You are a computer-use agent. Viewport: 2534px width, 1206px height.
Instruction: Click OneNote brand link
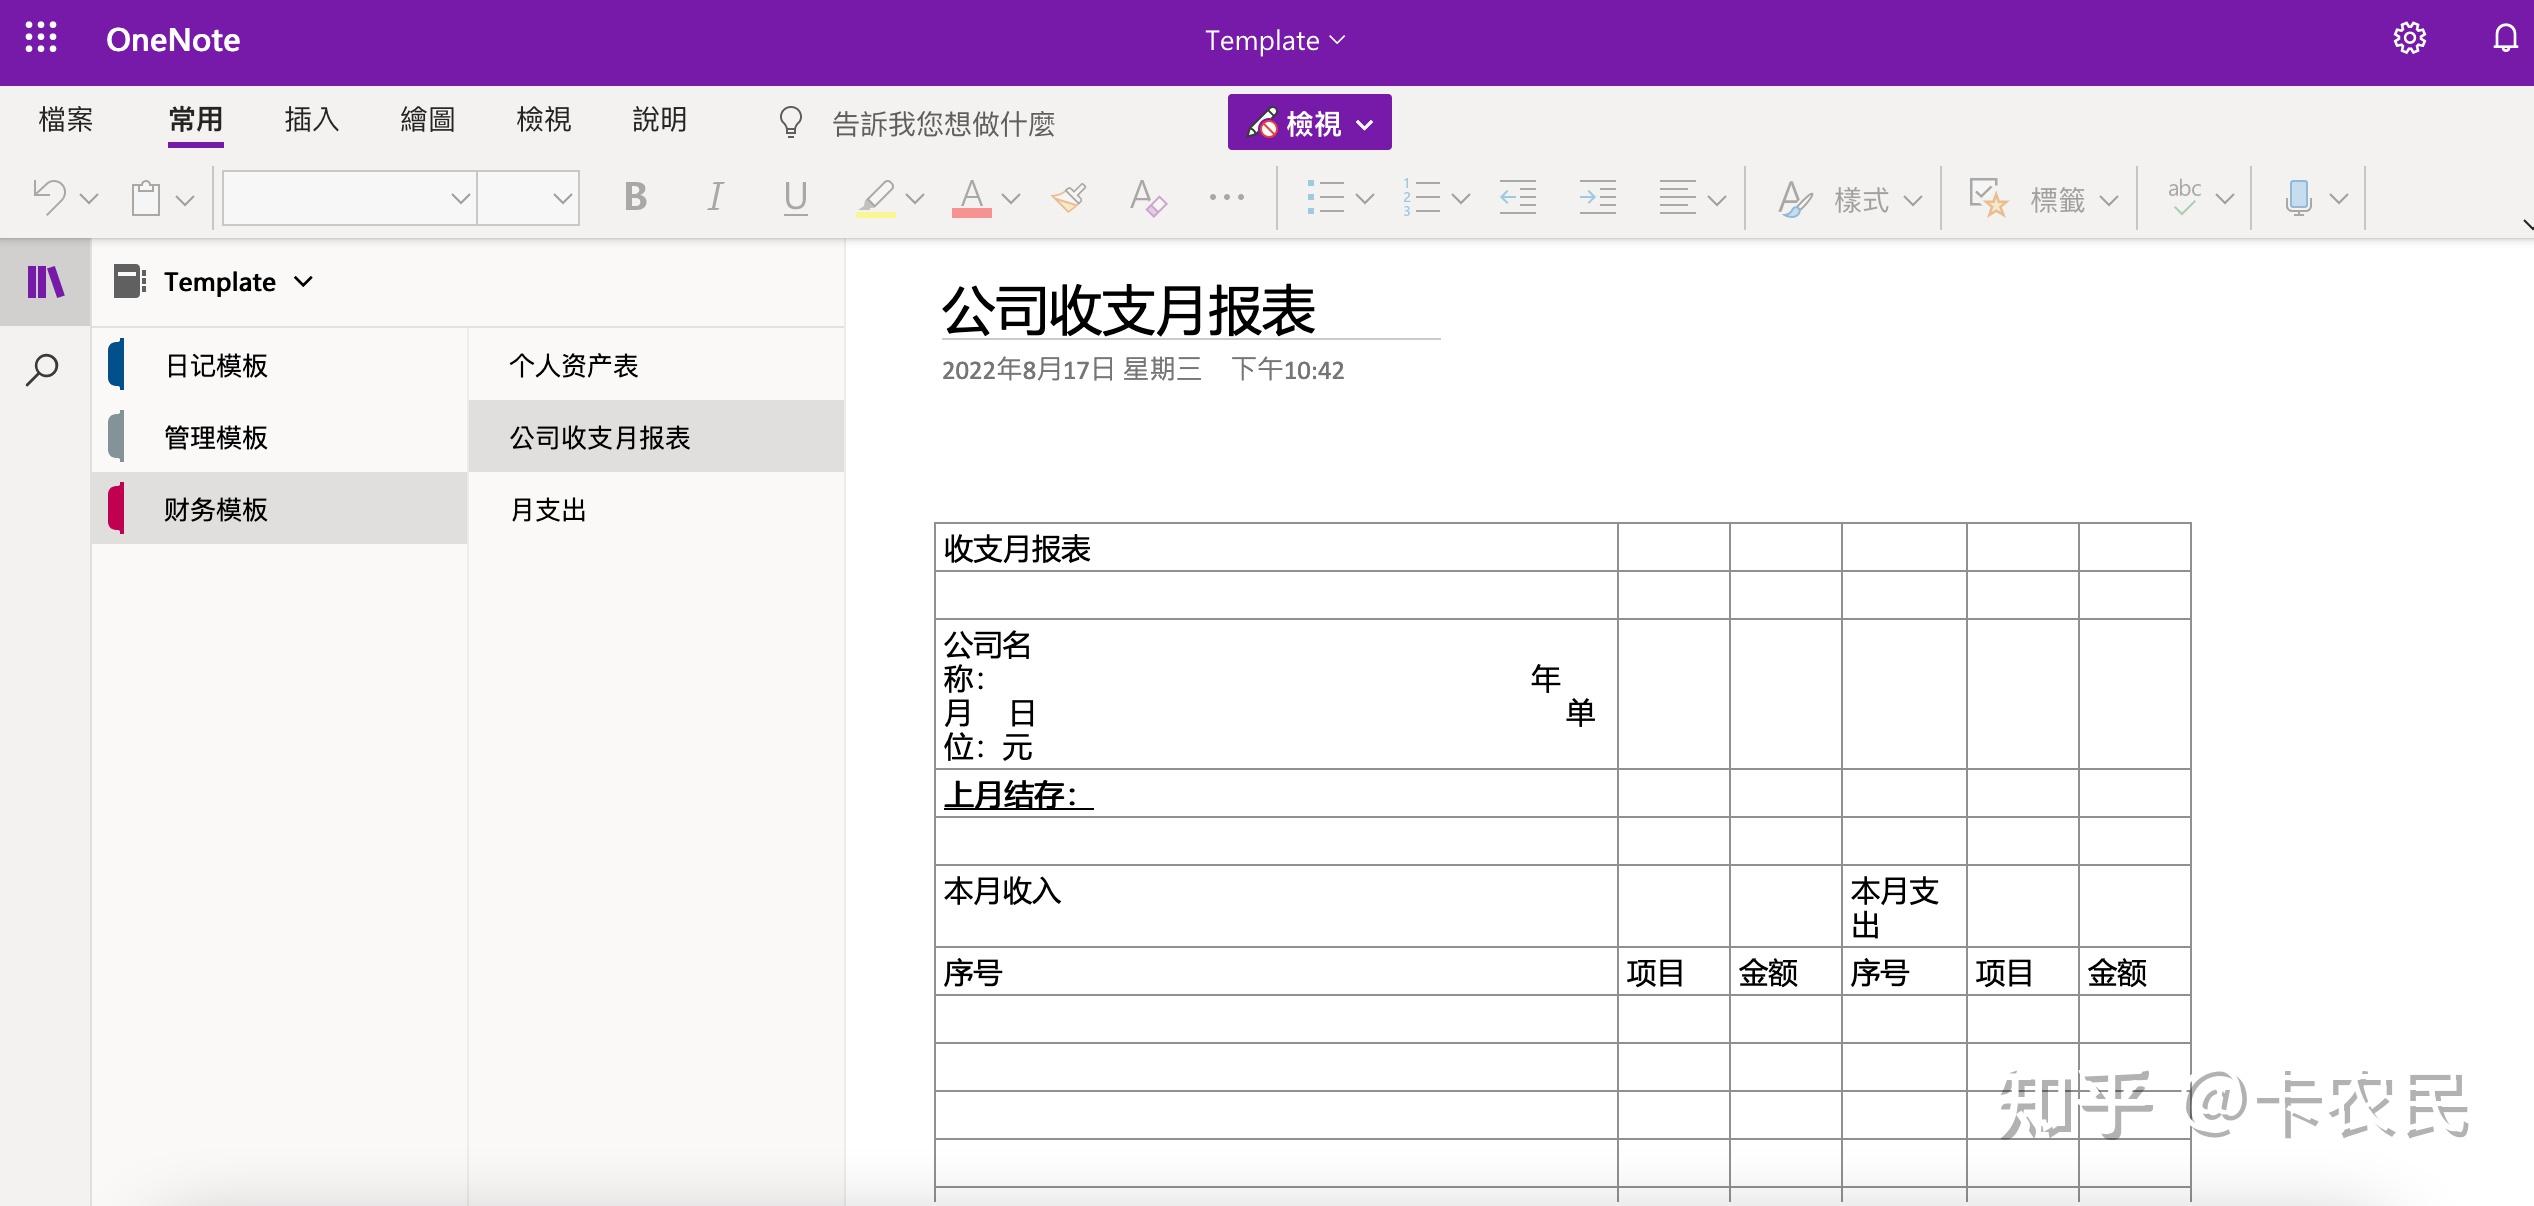click(x=173, y=39)
